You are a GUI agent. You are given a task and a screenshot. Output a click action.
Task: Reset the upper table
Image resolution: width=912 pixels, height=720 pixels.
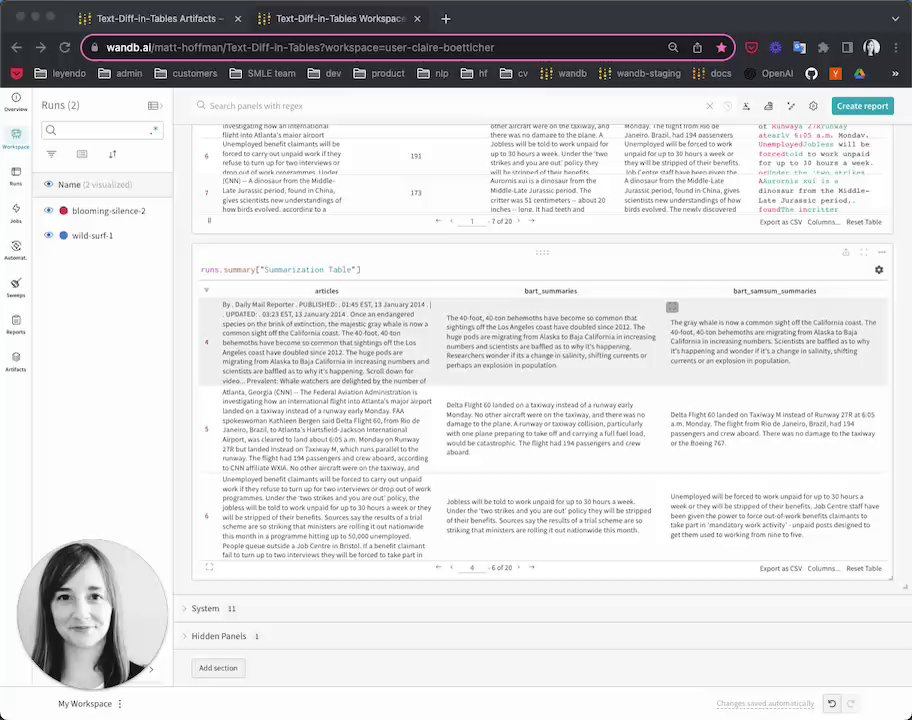(864, 222)
